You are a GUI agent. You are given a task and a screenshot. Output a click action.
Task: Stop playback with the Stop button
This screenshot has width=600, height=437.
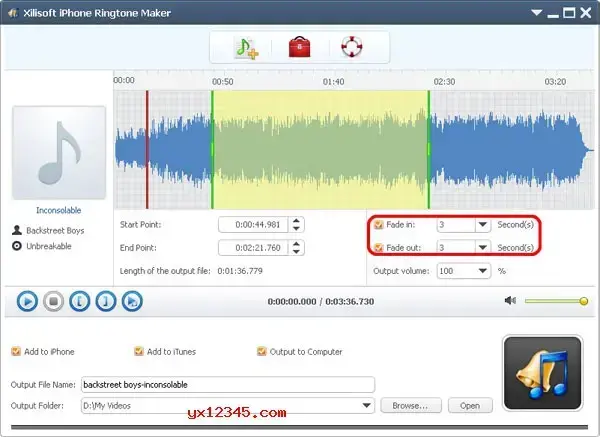click(54, 301)
